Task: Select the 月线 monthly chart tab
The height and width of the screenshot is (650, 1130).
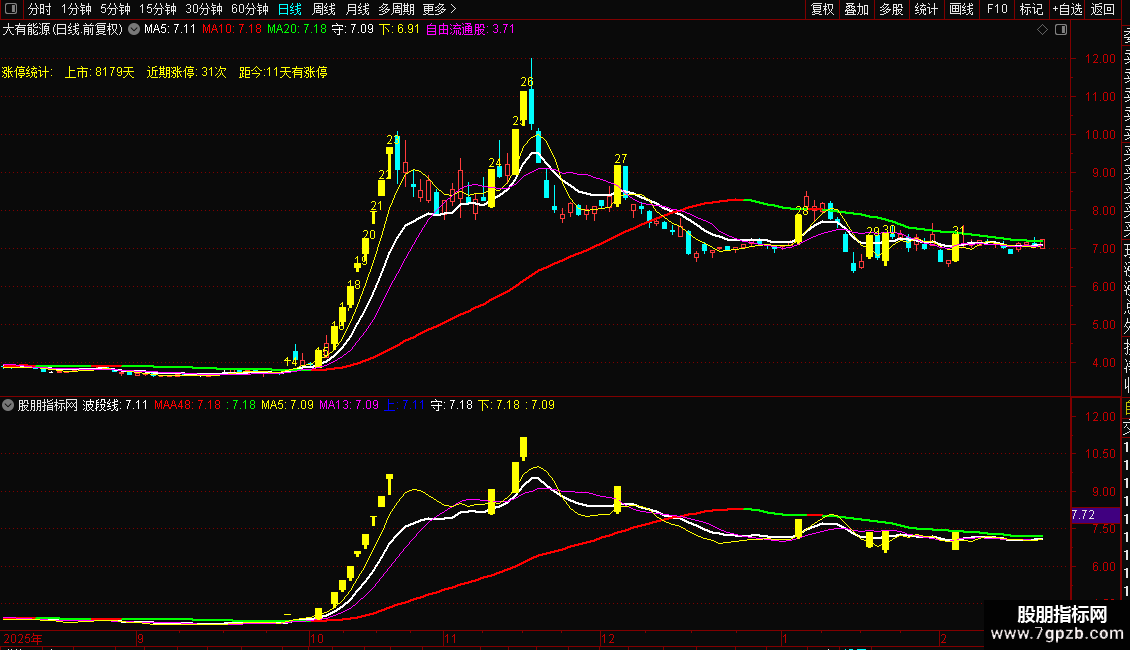Action: 357,9
